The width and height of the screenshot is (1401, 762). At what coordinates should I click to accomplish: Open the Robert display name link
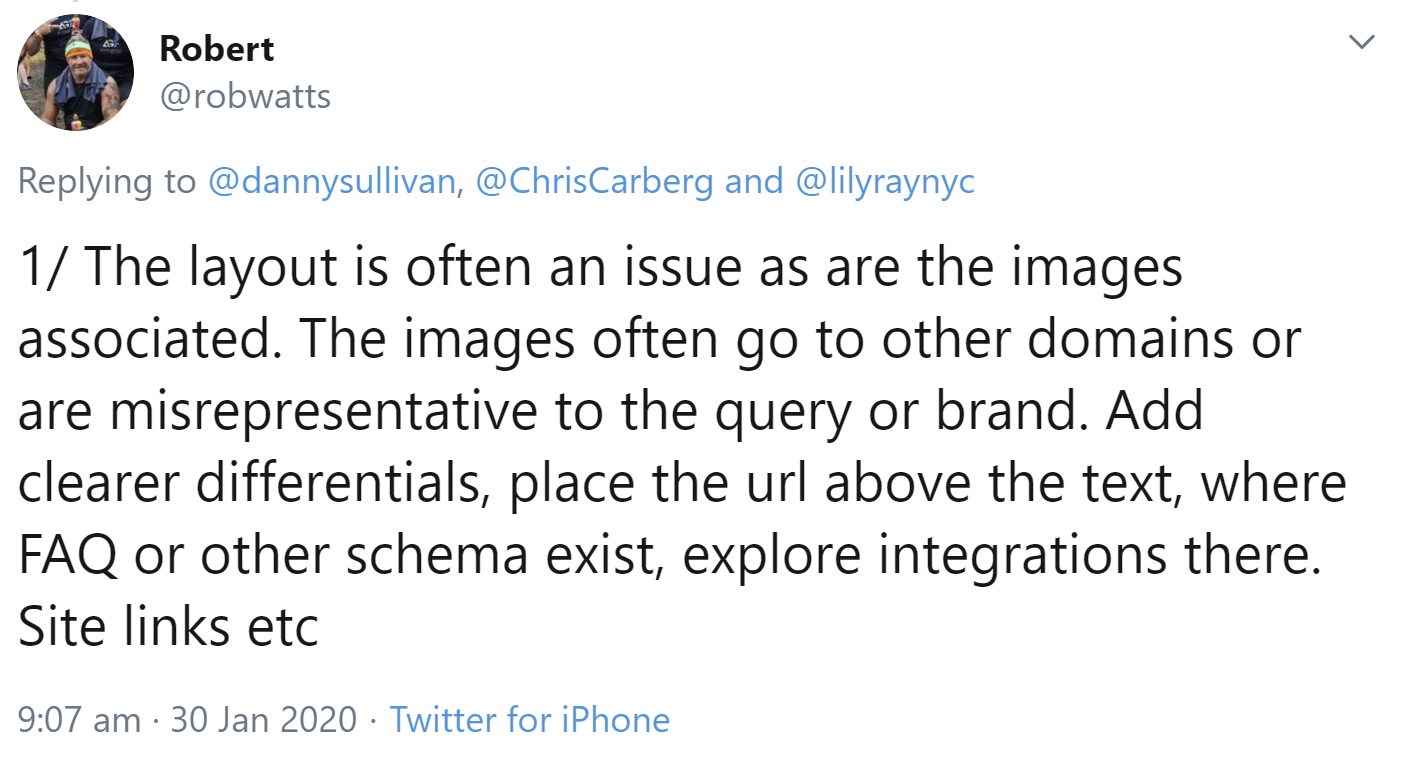(217, 48)
